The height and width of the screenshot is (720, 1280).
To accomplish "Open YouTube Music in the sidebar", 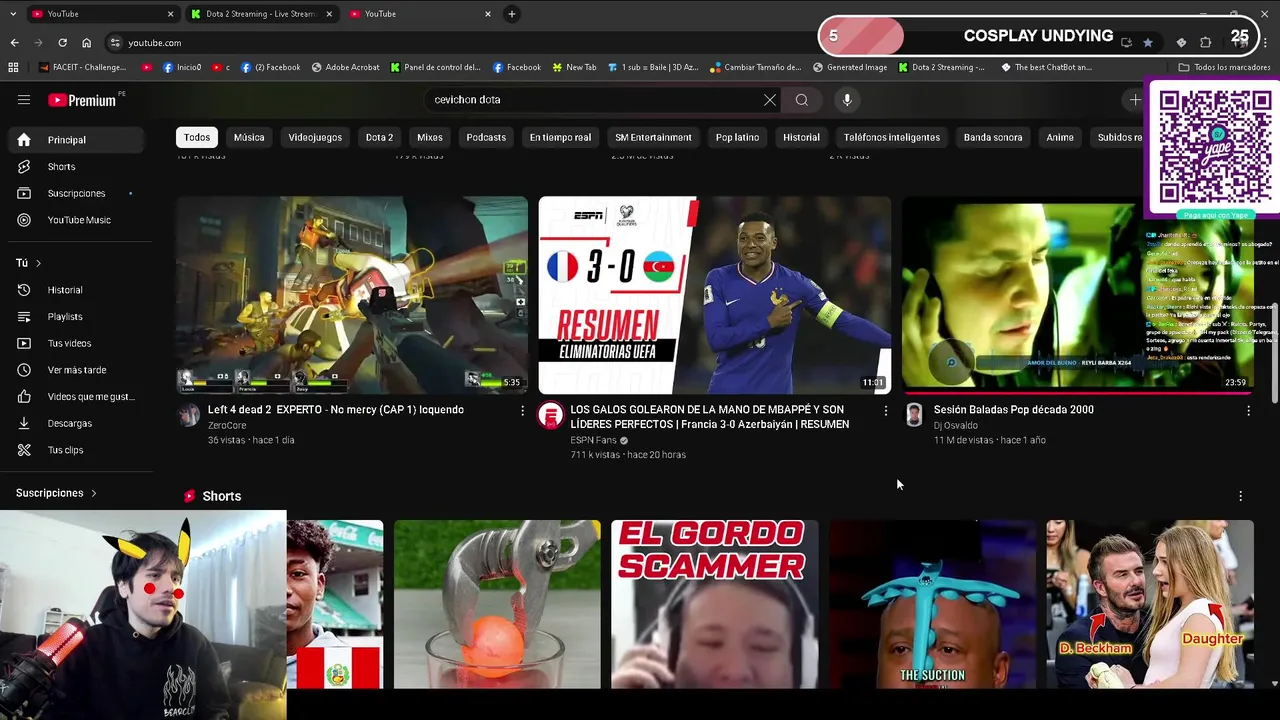I will 76,220.
